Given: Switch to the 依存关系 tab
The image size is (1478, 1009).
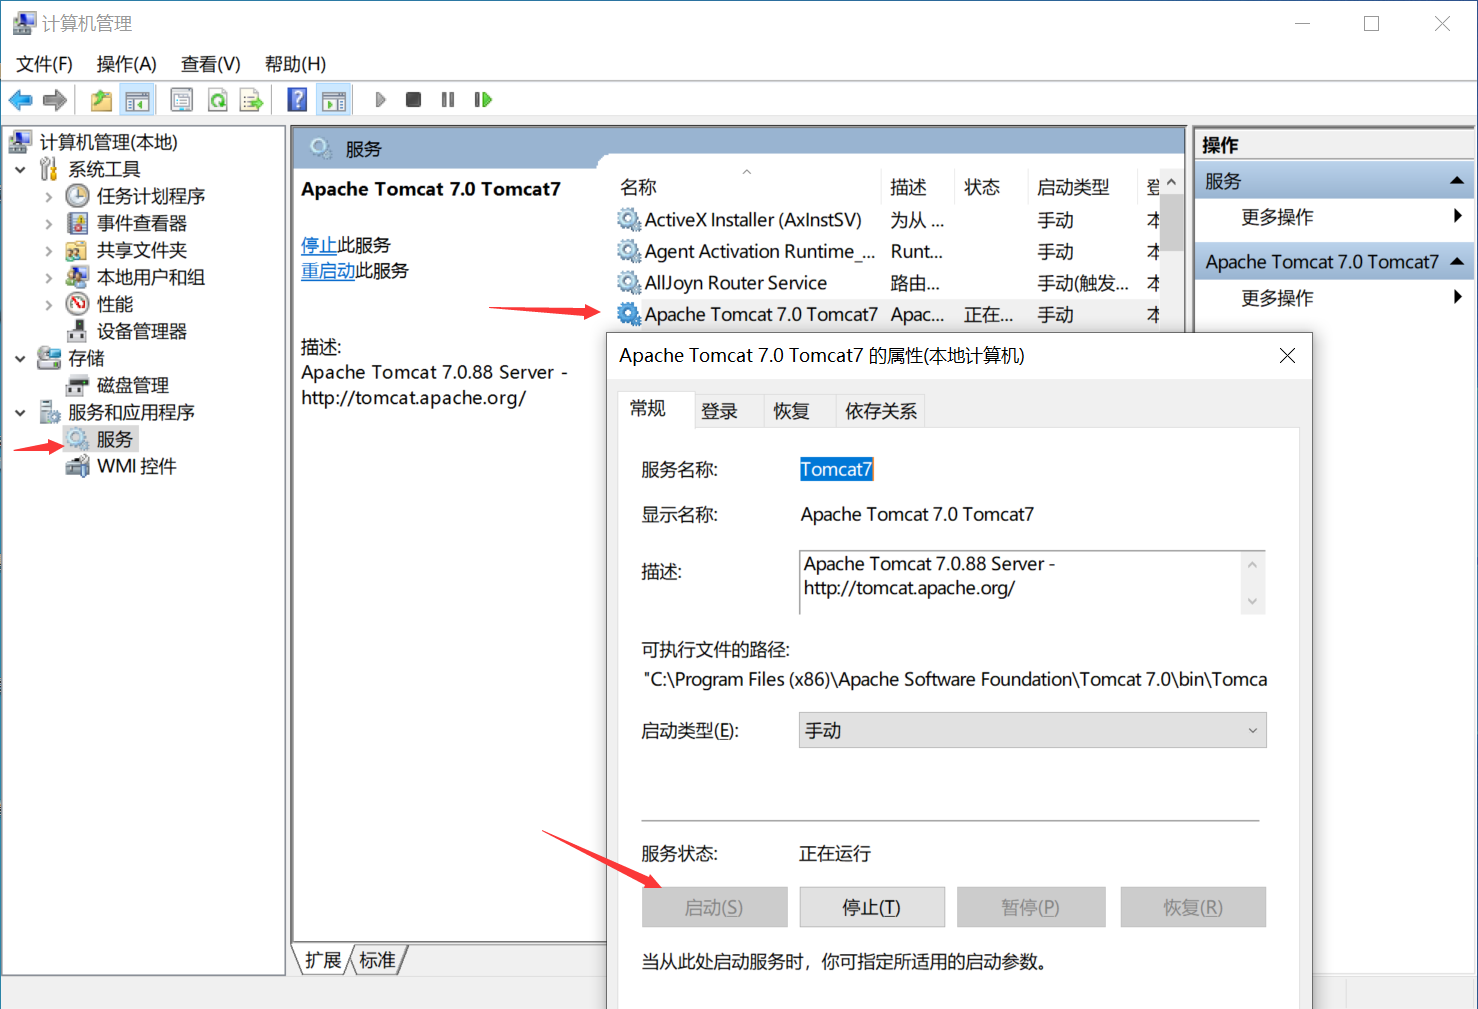Looking at the screenshot, I should point(881,411).
